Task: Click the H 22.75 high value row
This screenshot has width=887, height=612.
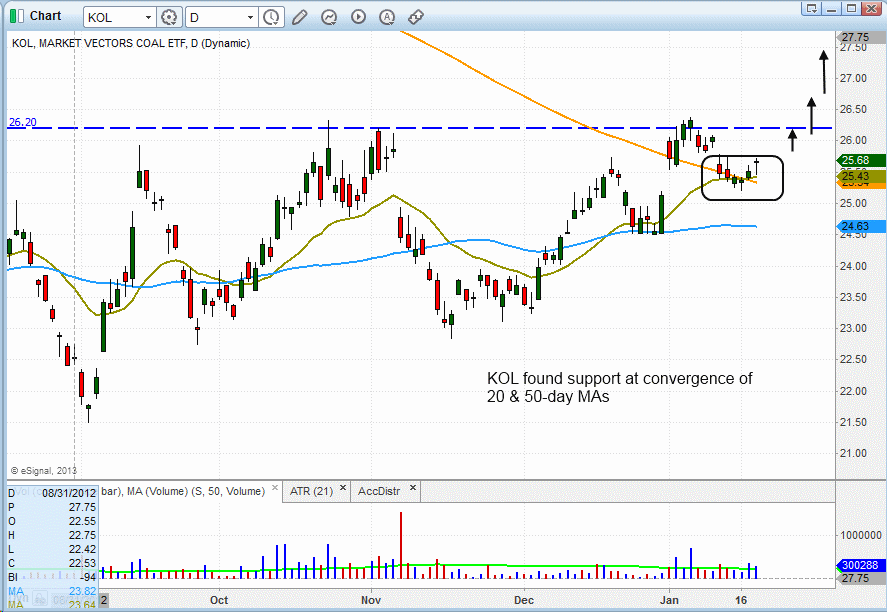Action: point(53,535)
